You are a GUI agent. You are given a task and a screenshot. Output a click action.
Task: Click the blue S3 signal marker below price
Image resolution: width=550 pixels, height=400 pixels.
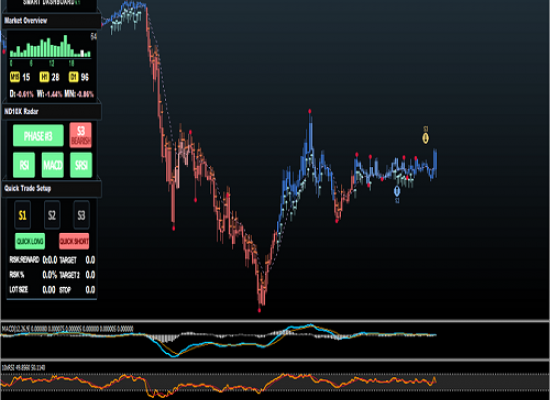pos(397,191)
